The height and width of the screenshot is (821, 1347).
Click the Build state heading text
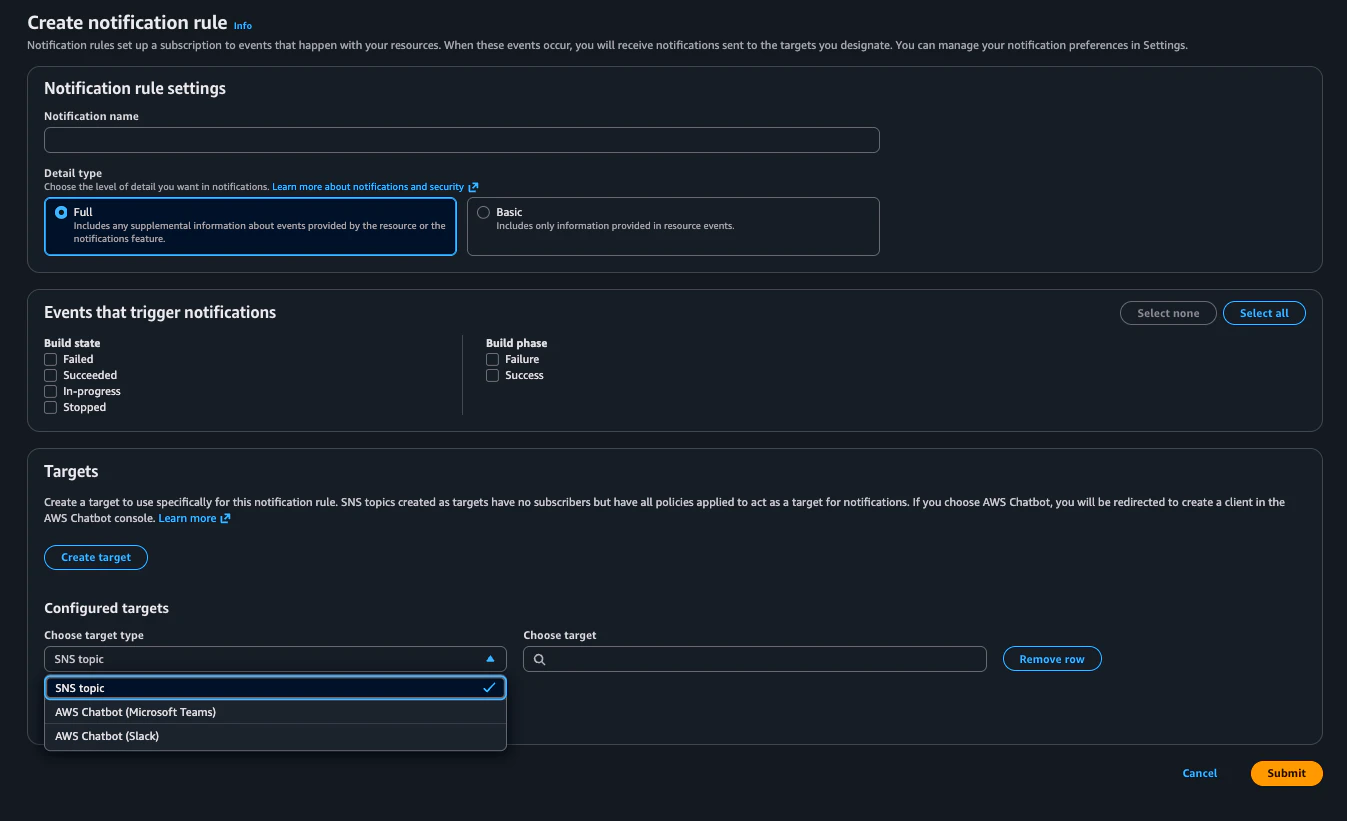[x=72, y=343]
